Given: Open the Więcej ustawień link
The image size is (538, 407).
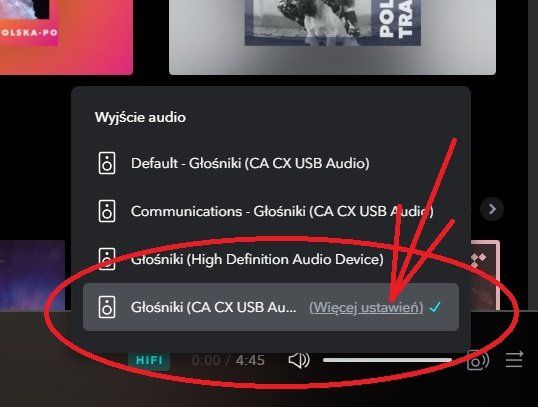Looking at the screenshot, I should click(x=366, y=307).
